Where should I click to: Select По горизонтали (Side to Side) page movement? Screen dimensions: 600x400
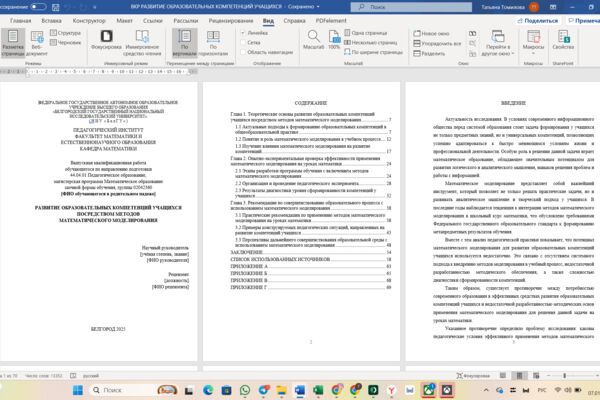click(x=213, y=43)
